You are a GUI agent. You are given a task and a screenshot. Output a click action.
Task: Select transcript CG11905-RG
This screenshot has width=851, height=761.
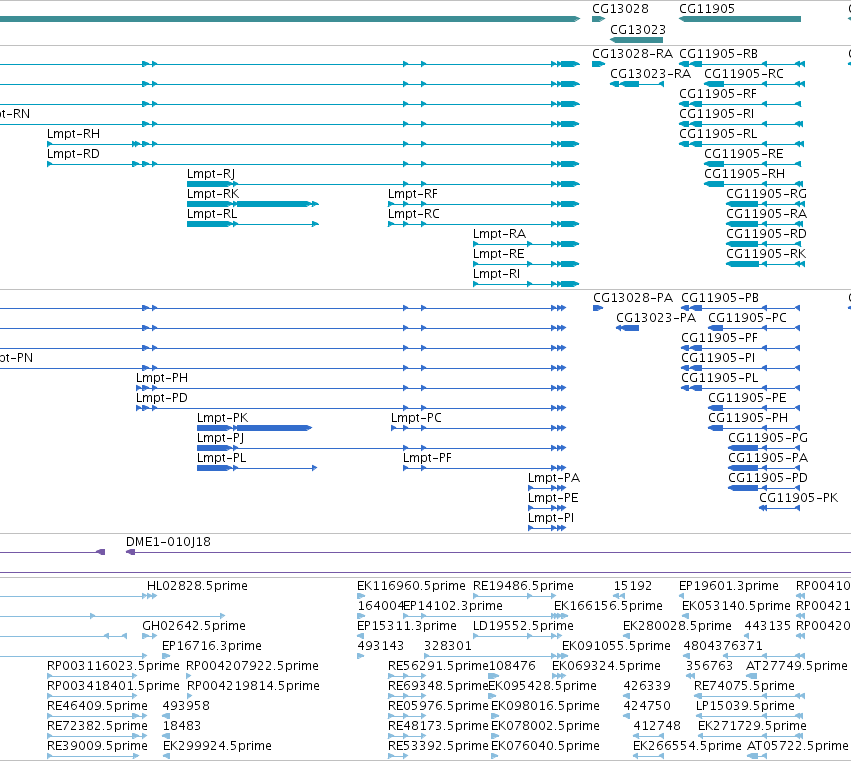click(766, 194)
